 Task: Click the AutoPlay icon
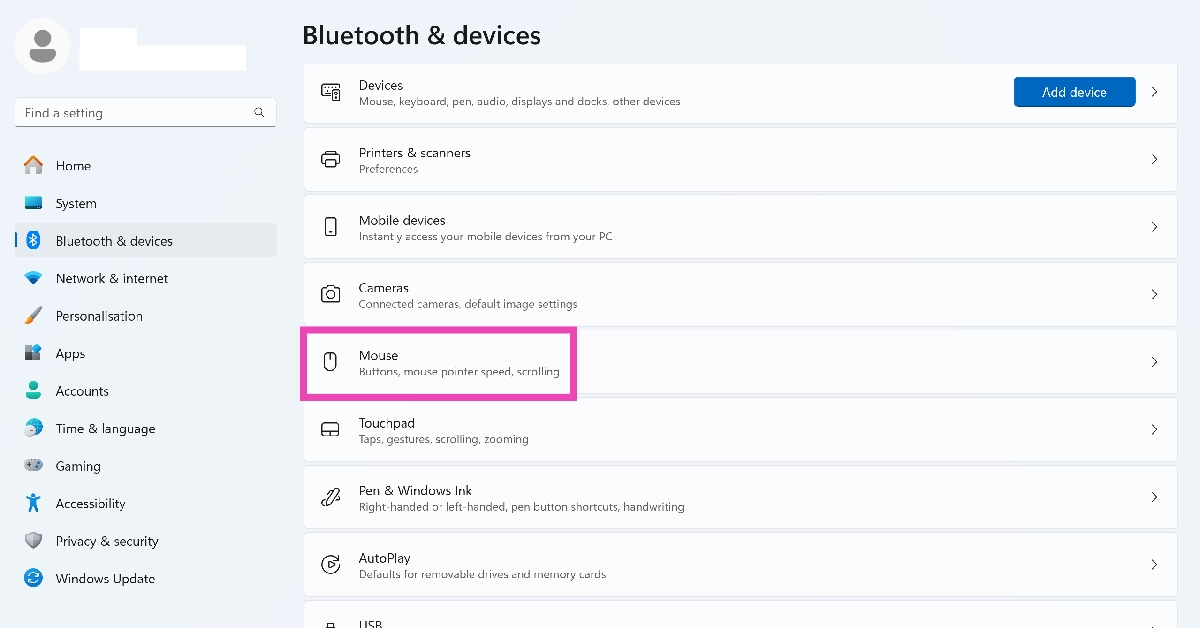(x=330, y=565)
